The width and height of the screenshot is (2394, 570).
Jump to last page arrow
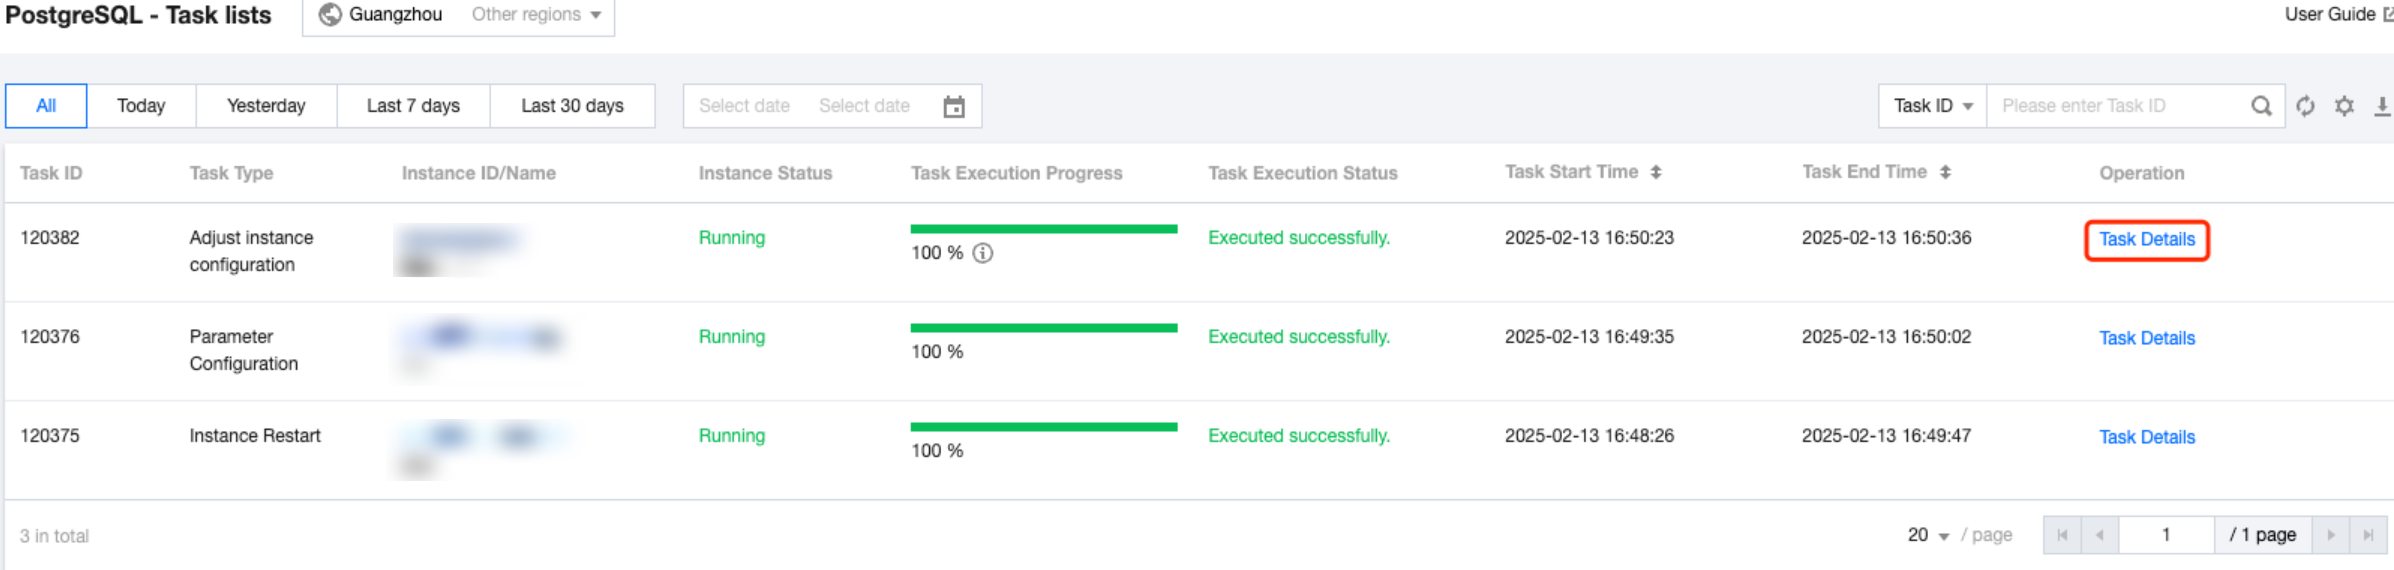(x=2368, y=535)
